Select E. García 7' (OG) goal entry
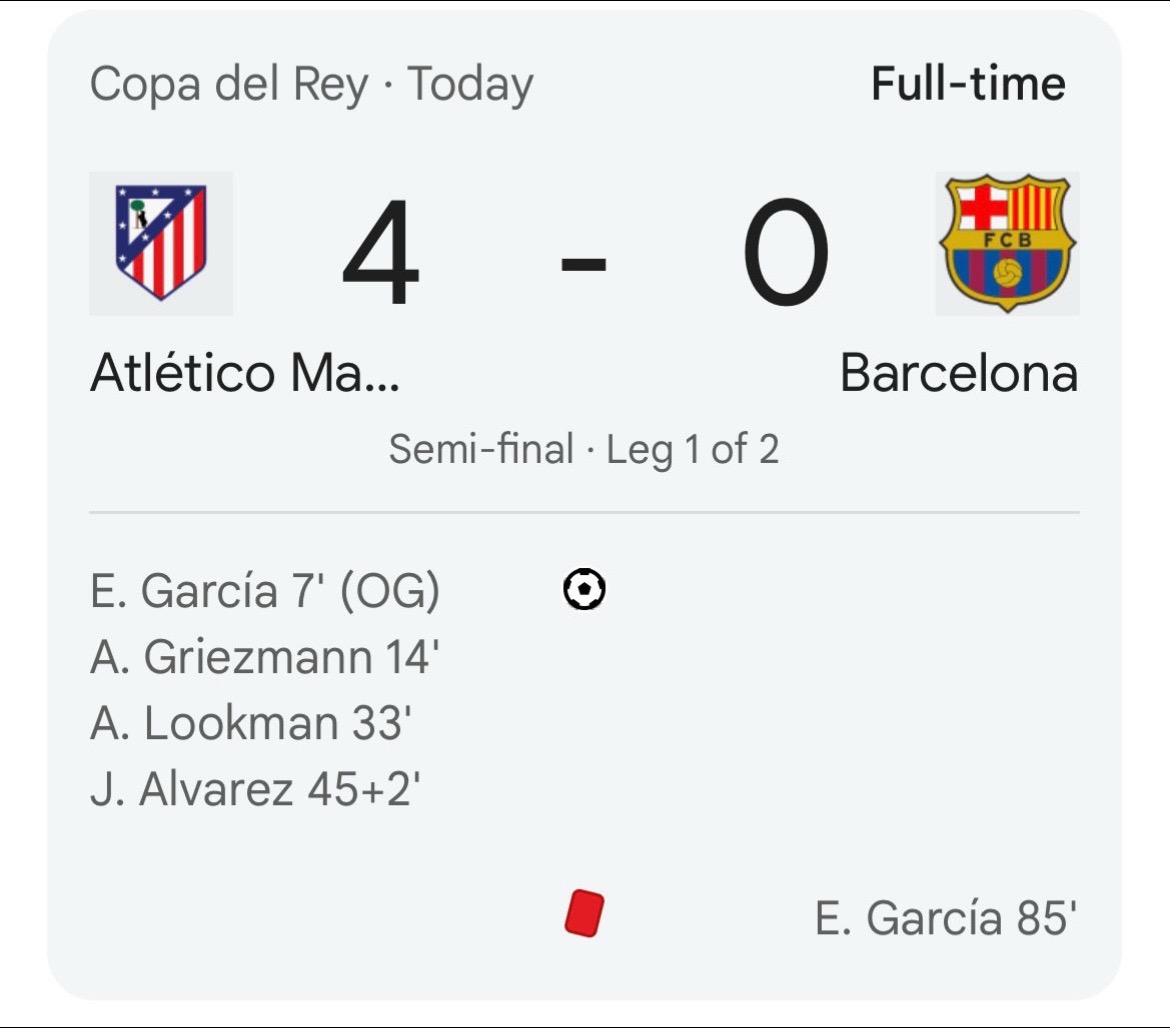This screenshot has width=1170, height=1028. coord(265,591)
